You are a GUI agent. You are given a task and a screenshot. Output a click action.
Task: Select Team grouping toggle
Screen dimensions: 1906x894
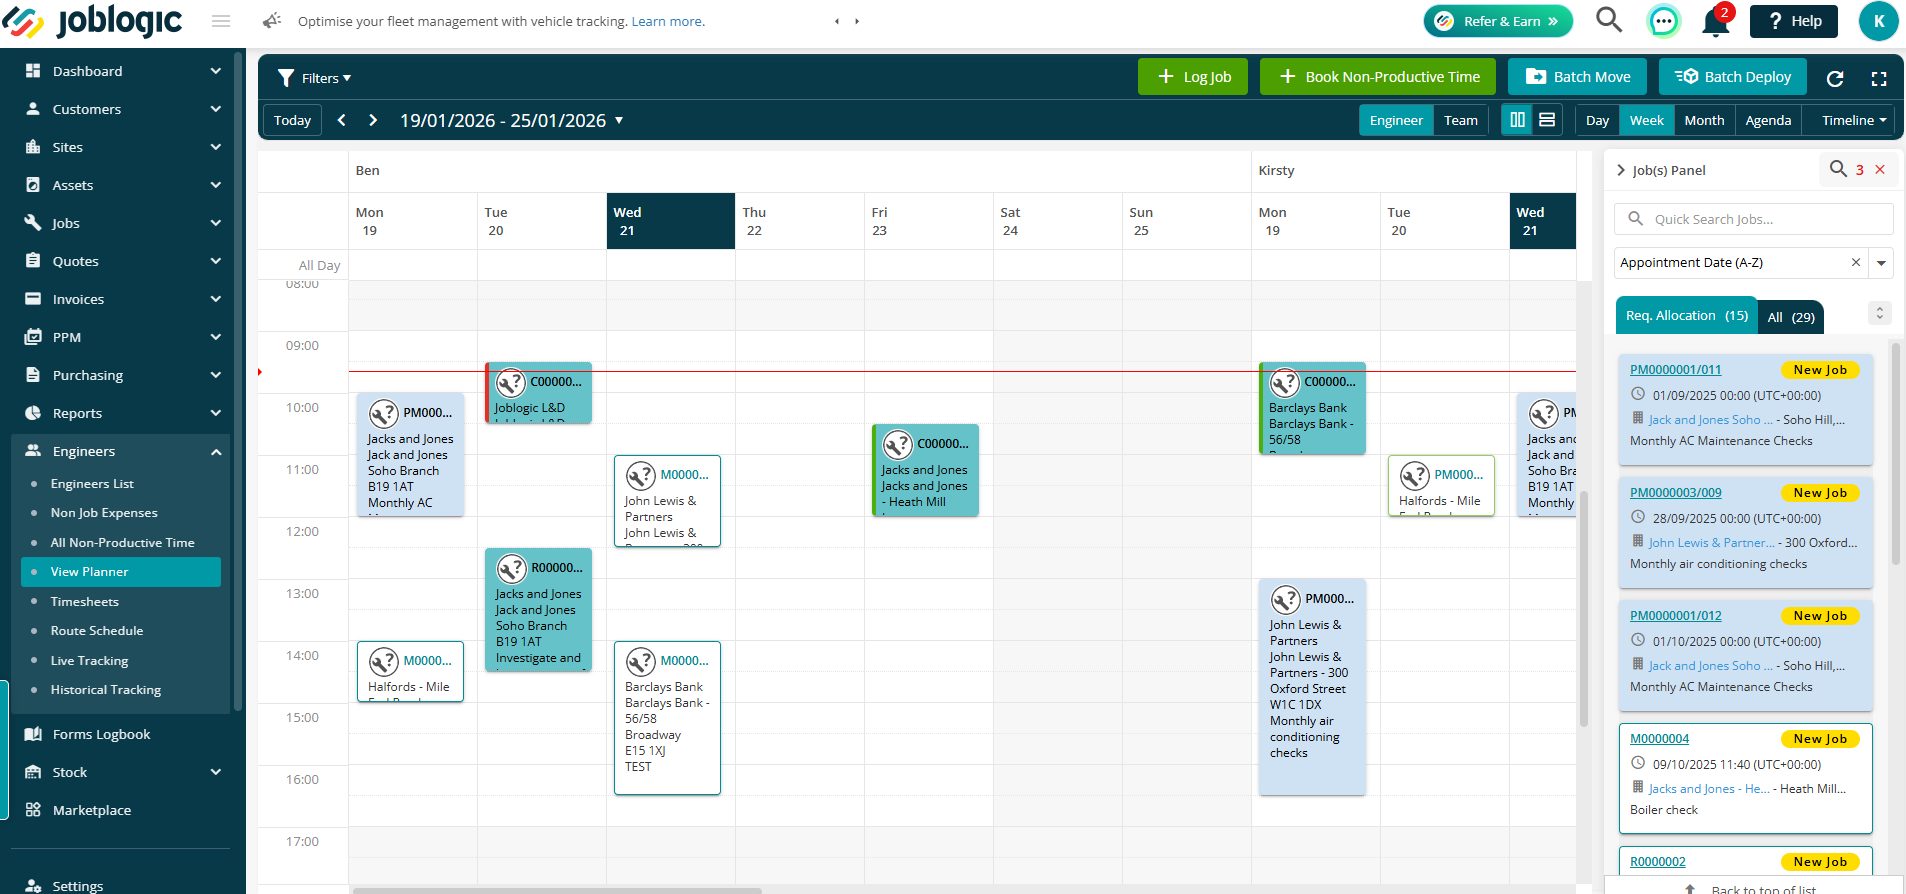[1460, 120]
